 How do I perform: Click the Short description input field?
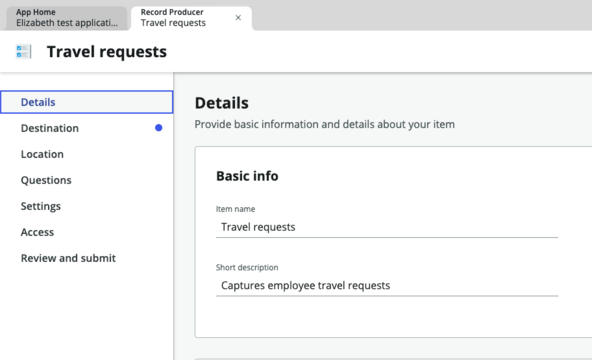click(387, 286)
